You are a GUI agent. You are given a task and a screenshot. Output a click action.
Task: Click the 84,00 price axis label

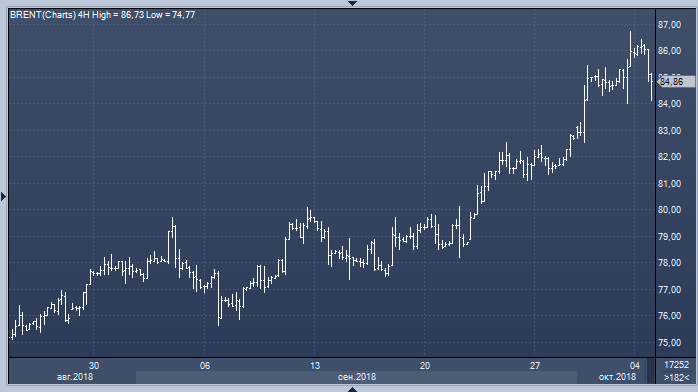(670, 104)
